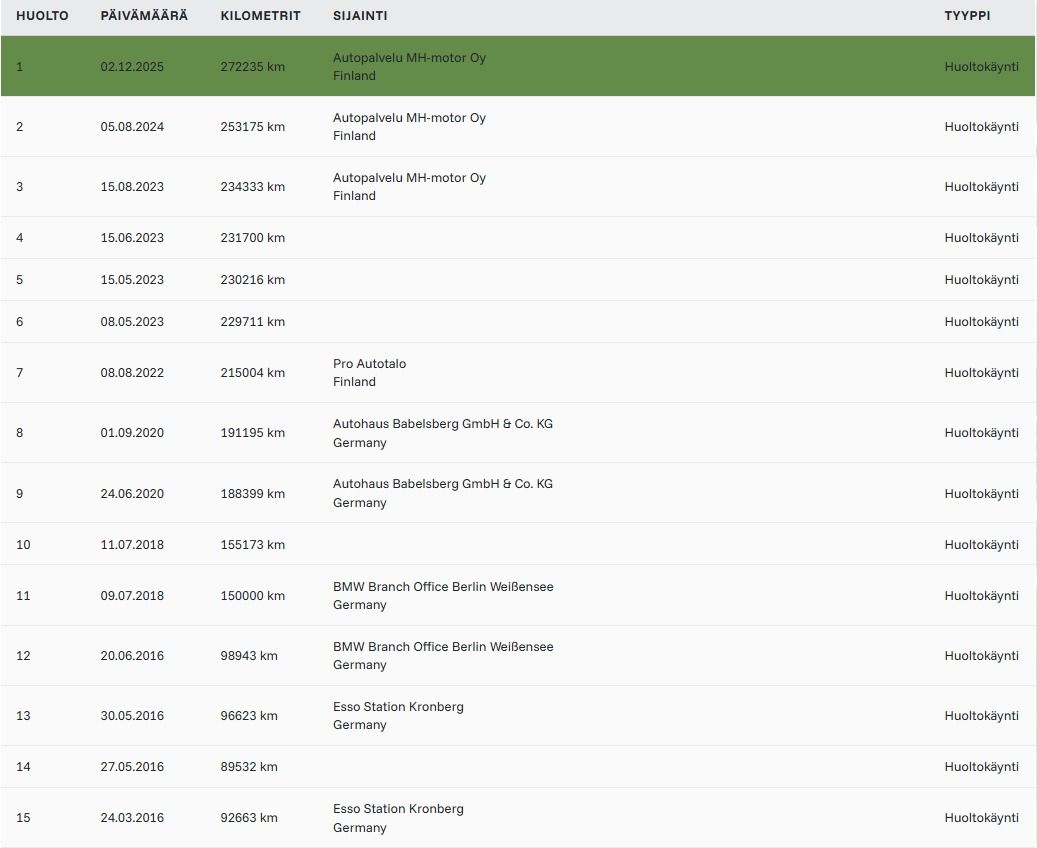
Task: Select service row 15 dated 24.03.2016
Action: tap(518, 818)
